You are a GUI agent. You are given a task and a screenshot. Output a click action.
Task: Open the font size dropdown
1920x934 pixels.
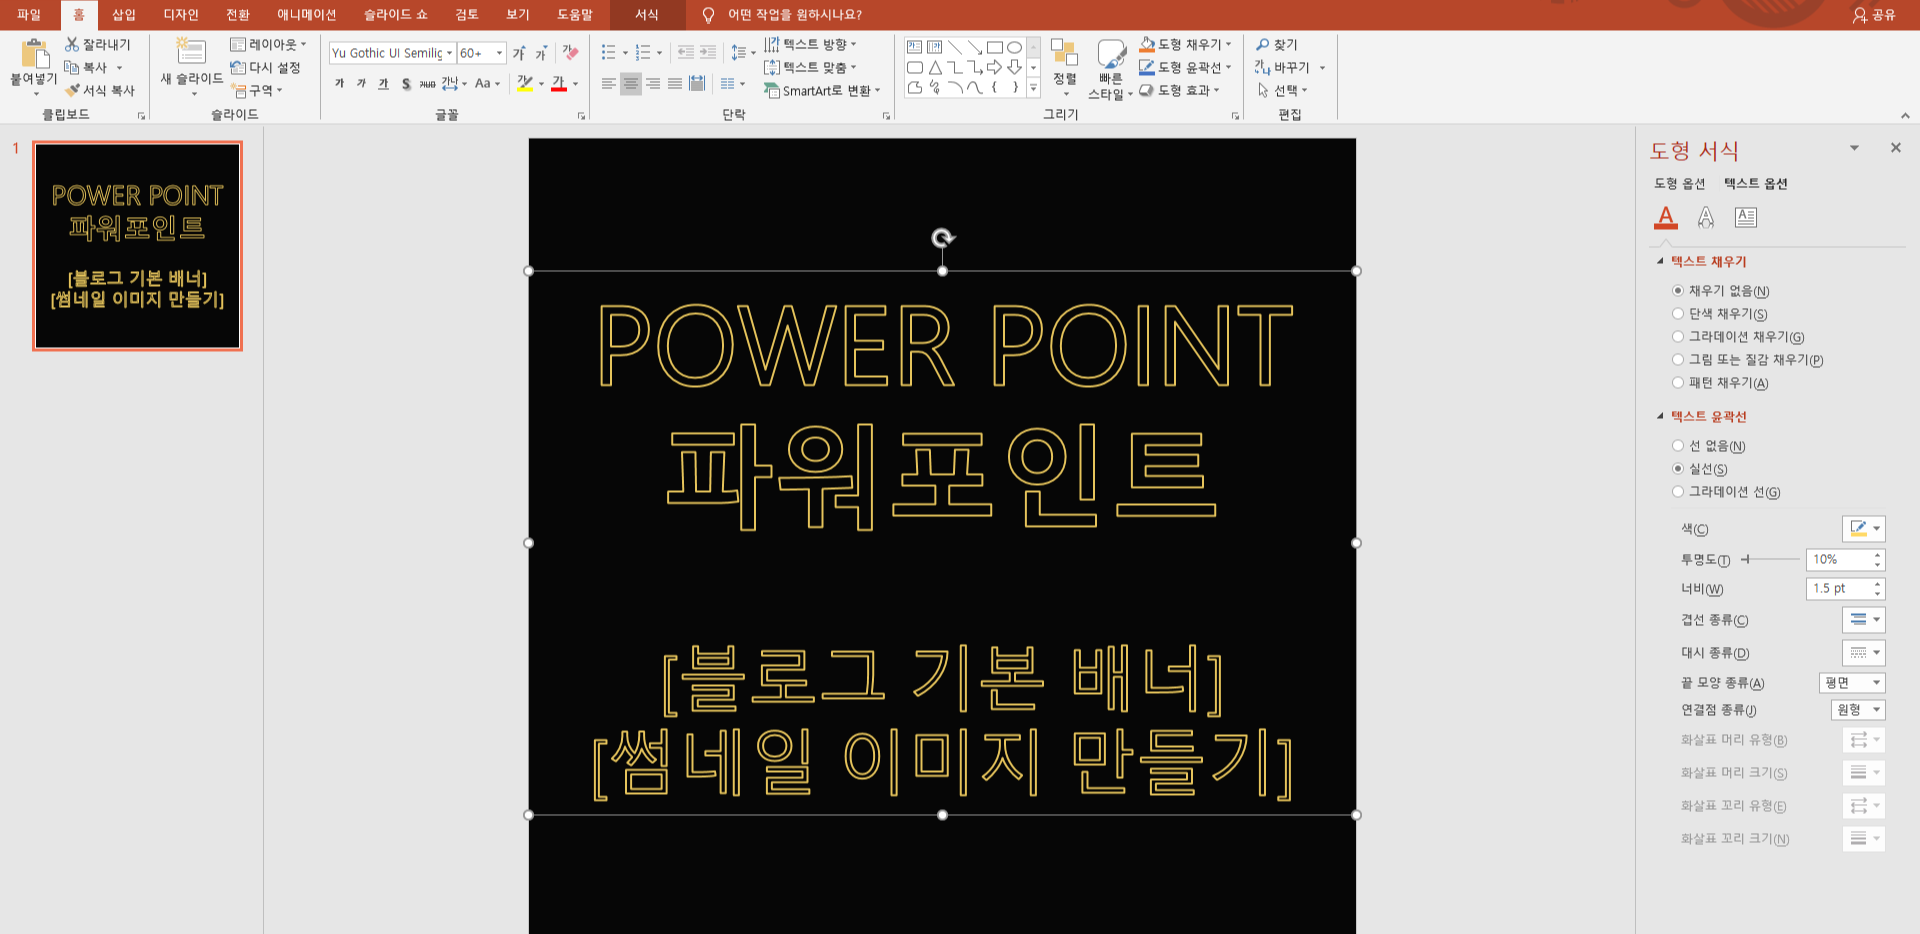click(x=499, y=53)
